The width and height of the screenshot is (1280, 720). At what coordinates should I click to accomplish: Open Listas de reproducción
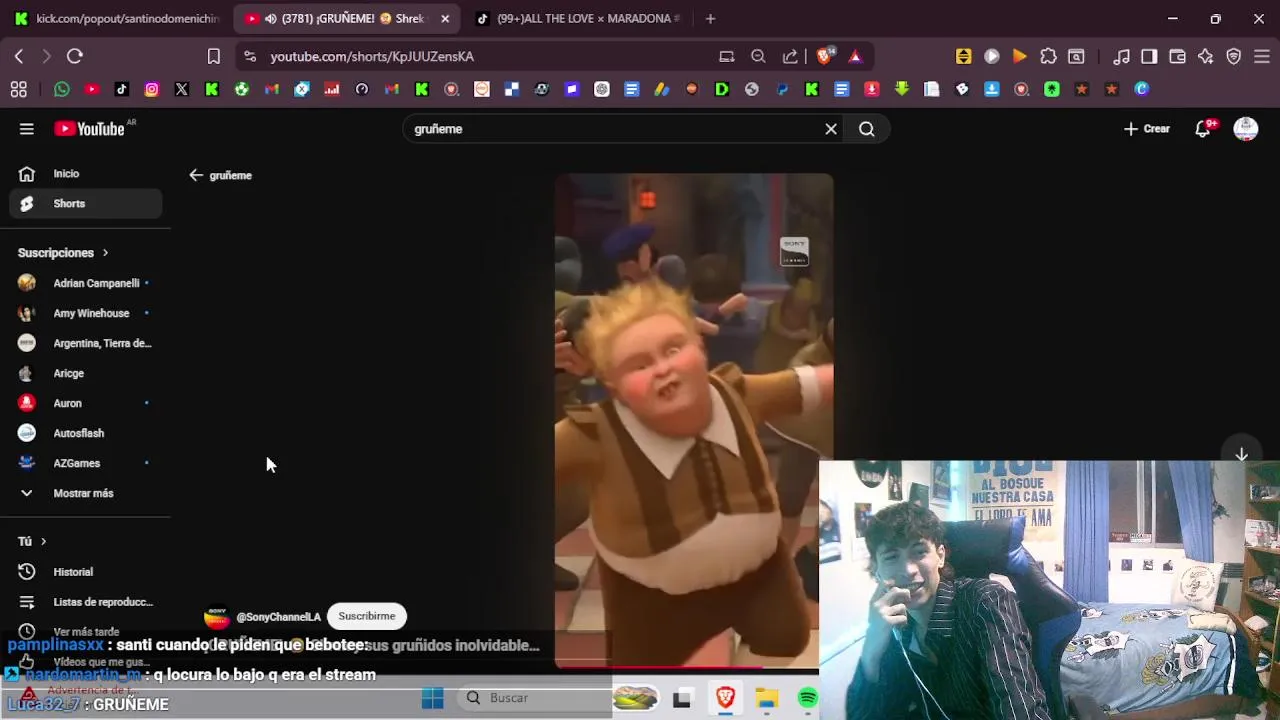tap(86, 602)
